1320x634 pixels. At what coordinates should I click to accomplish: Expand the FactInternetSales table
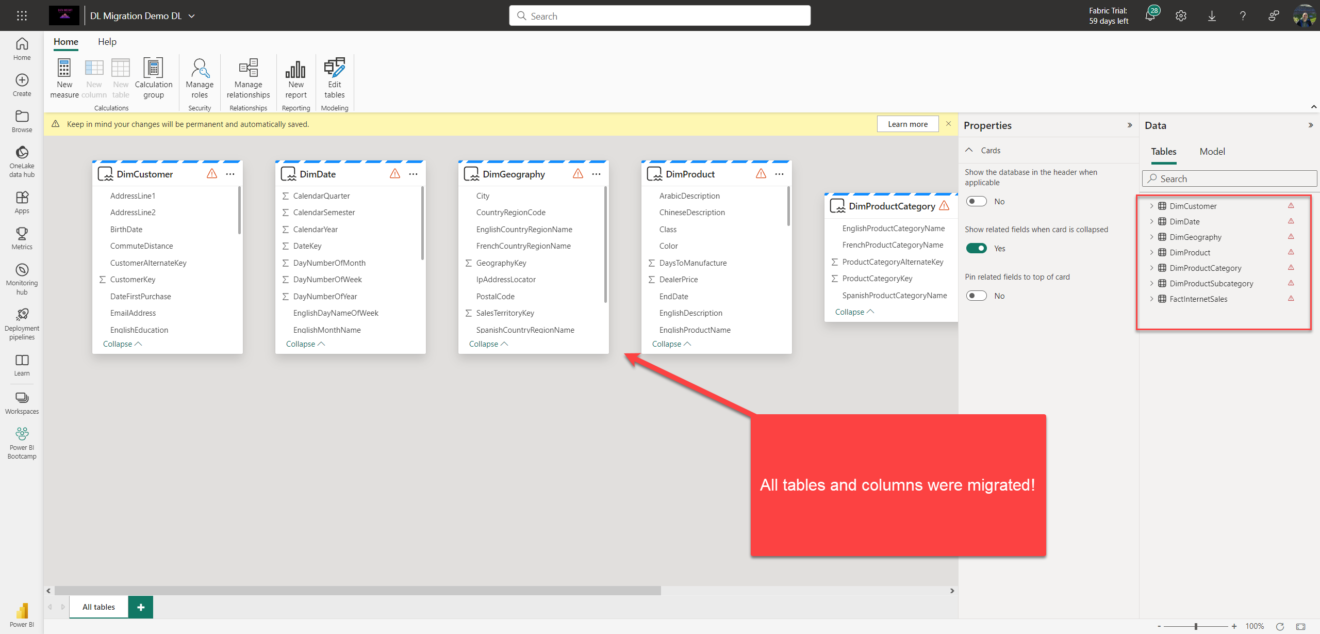[1151, 299]
